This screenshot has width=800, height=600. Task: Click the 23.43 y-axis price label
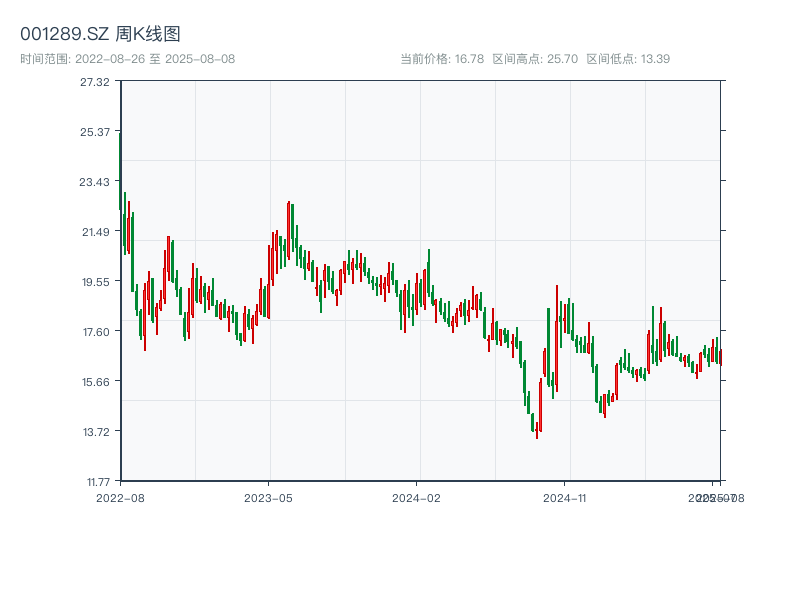(94, 182)
